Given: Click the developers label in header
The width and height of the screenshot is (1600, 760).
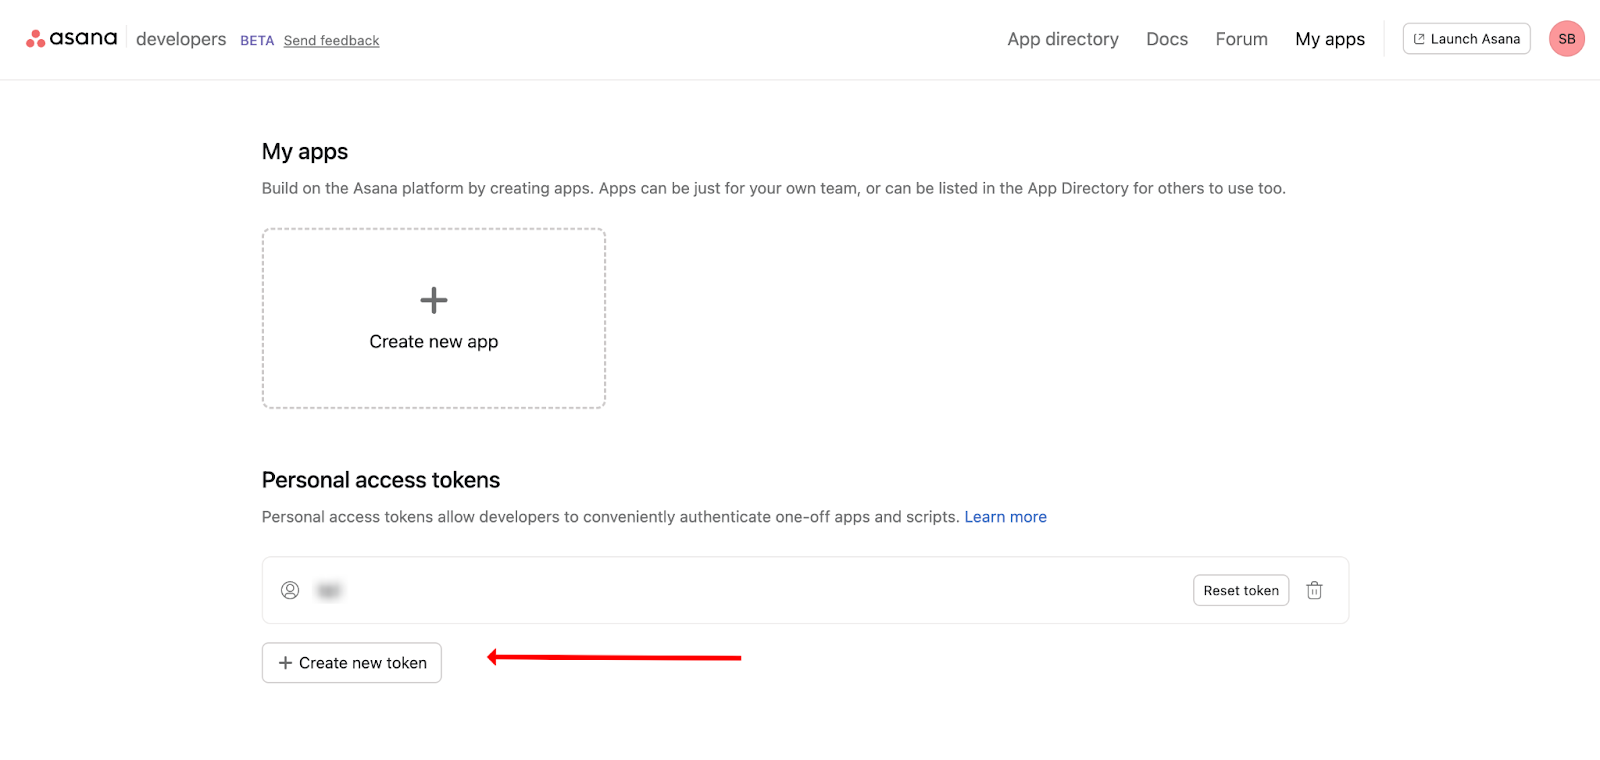Looking at the screenshot, I should [181, 39].
